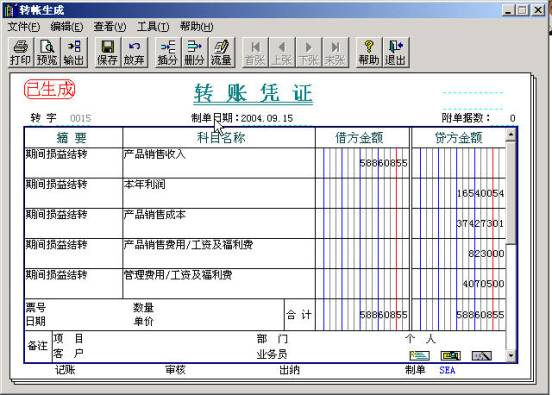
Task: Delete an entry line with 删分
Action: [x=194, y=52]
